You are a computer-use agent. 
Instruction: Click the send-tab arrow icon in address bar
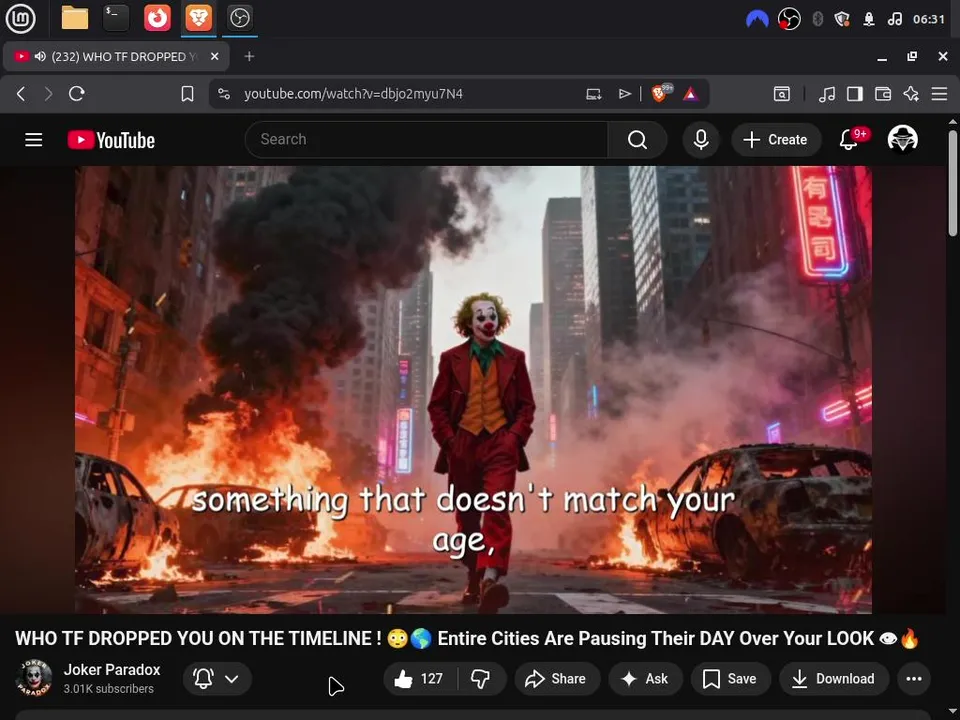point(624,94)
